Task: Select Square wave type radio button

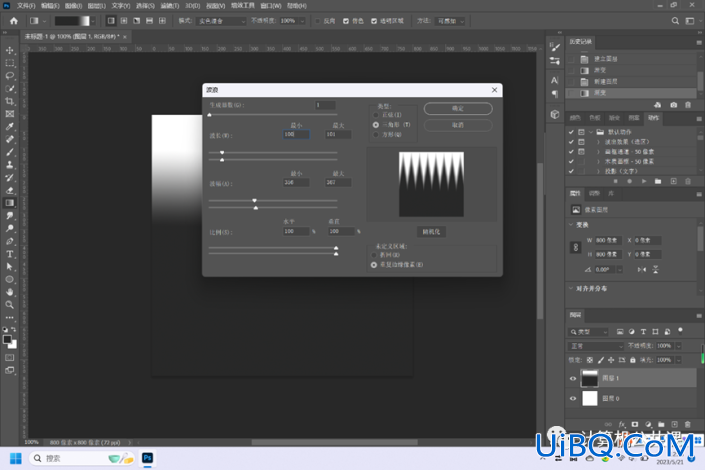Action: pyautogui.click(x=375, y=134)
